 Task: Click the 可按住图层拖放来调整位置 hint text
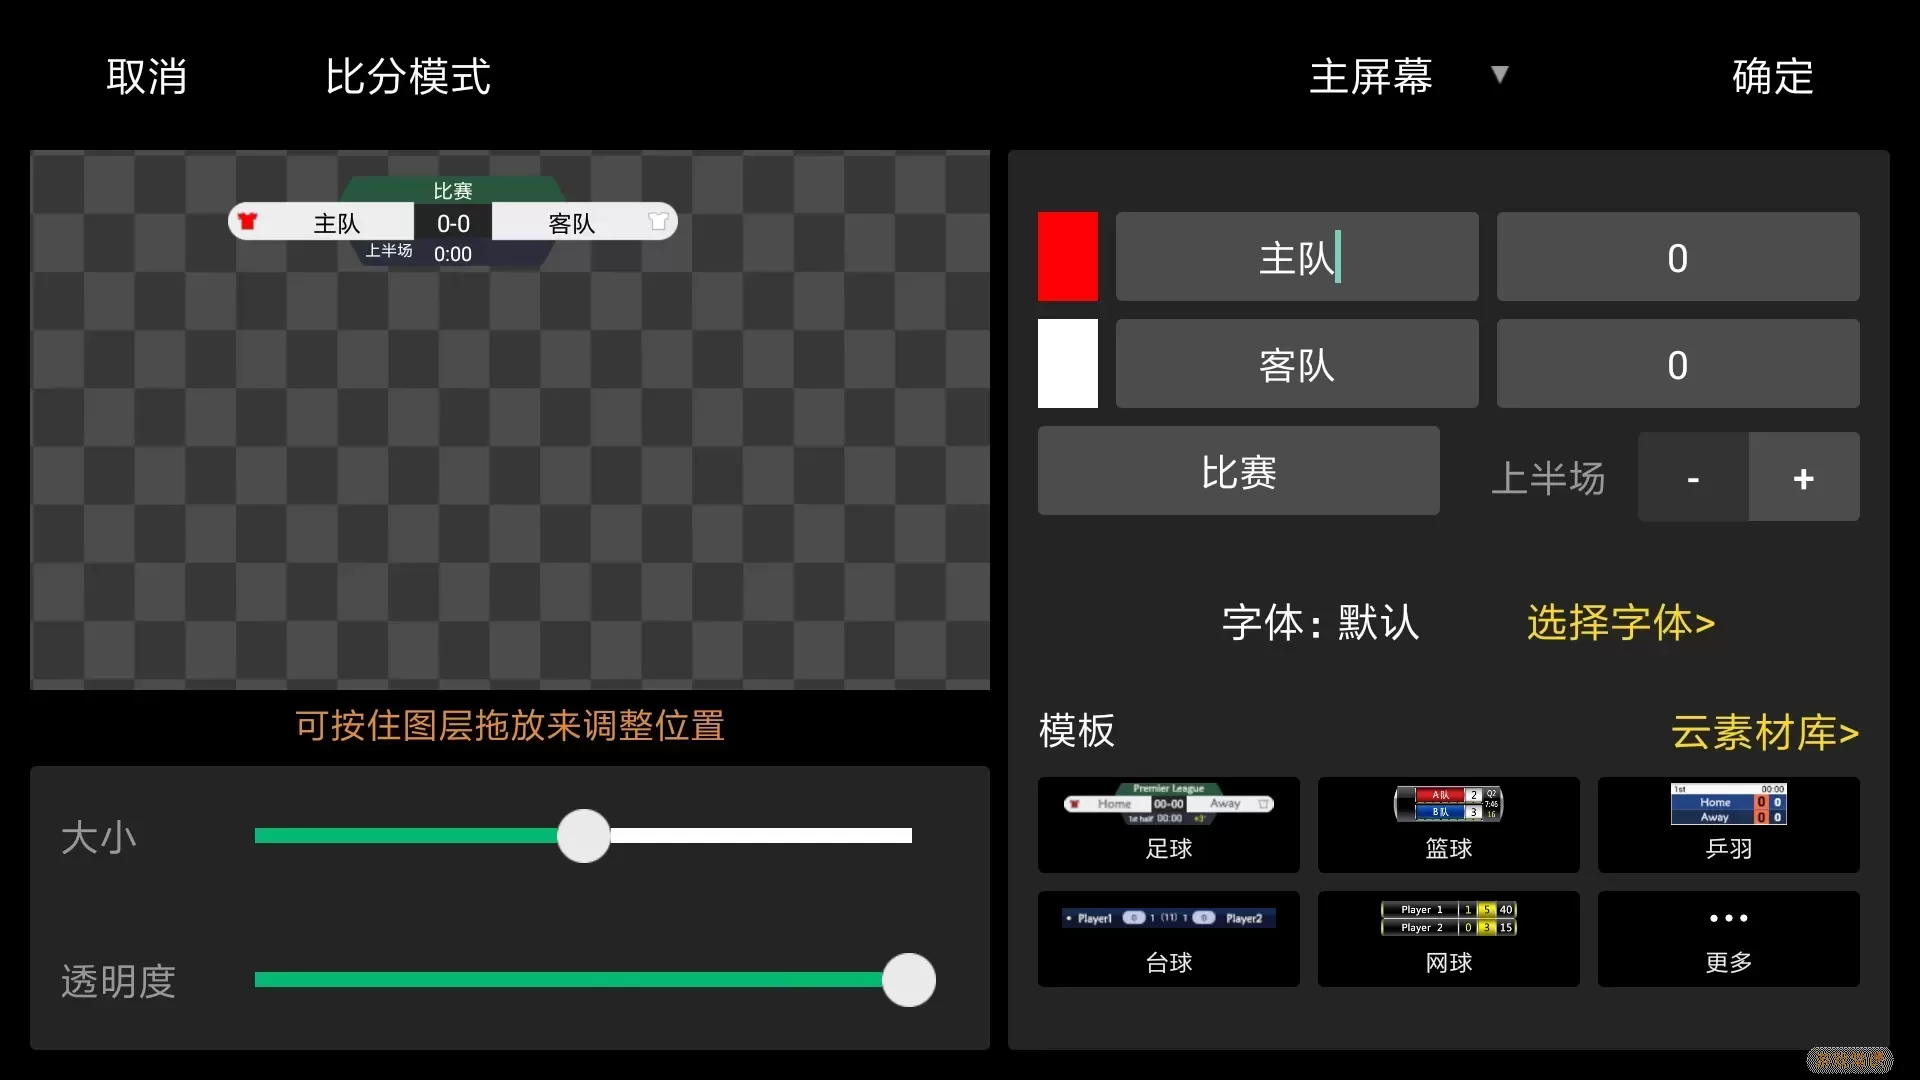click(510, 725)
